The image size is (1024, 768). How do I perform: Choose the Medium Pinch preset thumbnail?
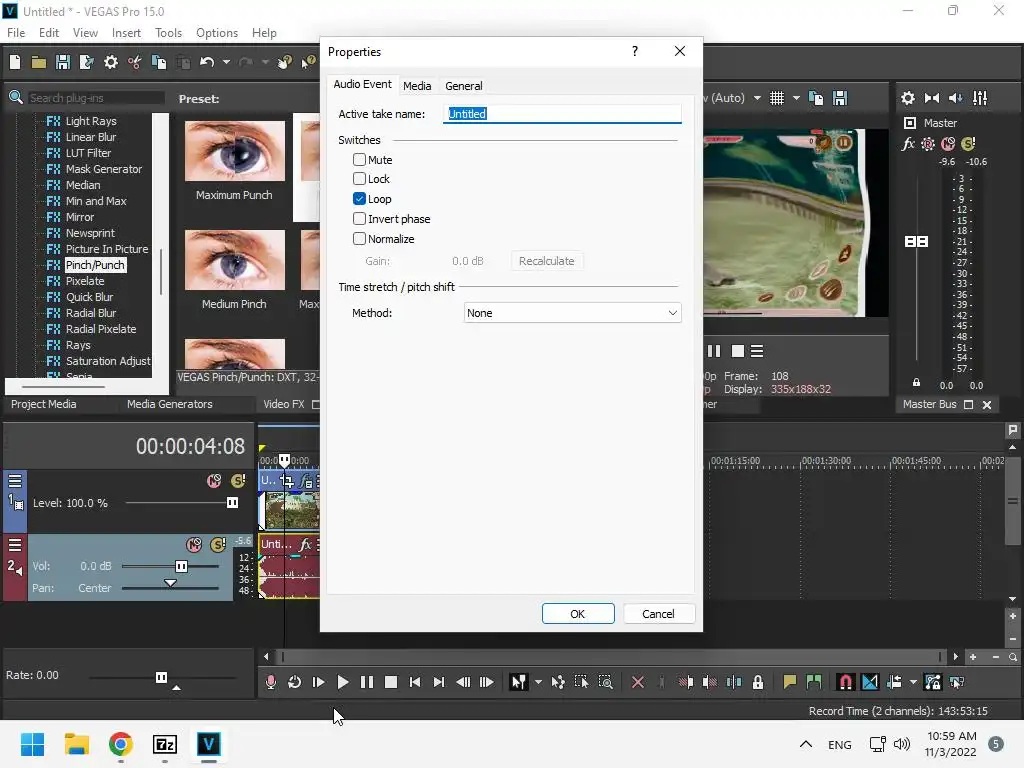point(234,260)
